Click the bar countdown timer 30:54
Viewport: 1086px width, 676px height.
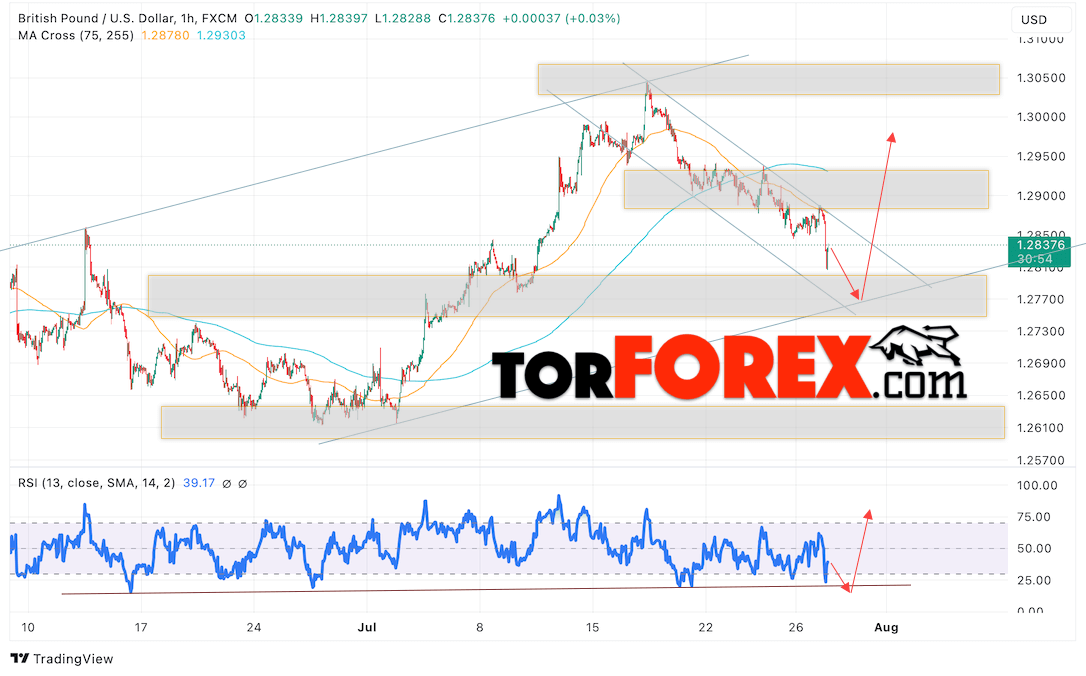pyautogui.click(x=1035, y=259)
